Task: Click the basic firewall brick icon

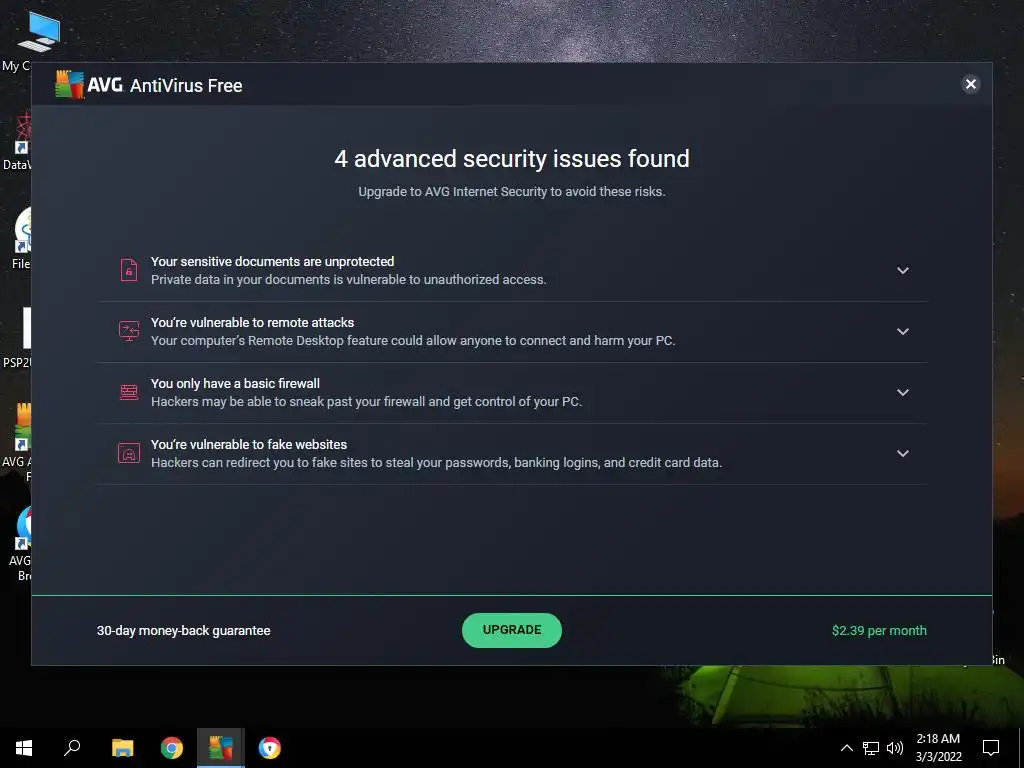Action: click(129, 392)
